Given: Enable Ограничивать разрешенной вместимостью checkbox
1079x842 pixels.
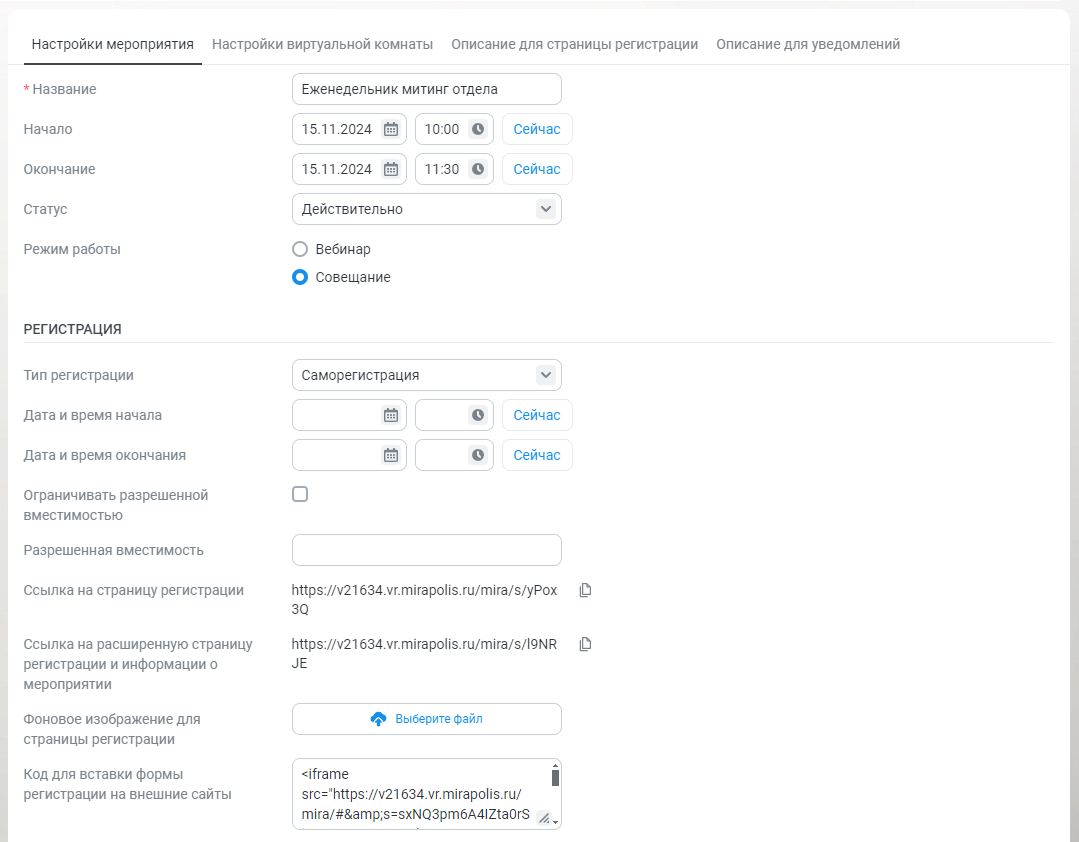Looking at the screenshot, I should coord(300,495).
